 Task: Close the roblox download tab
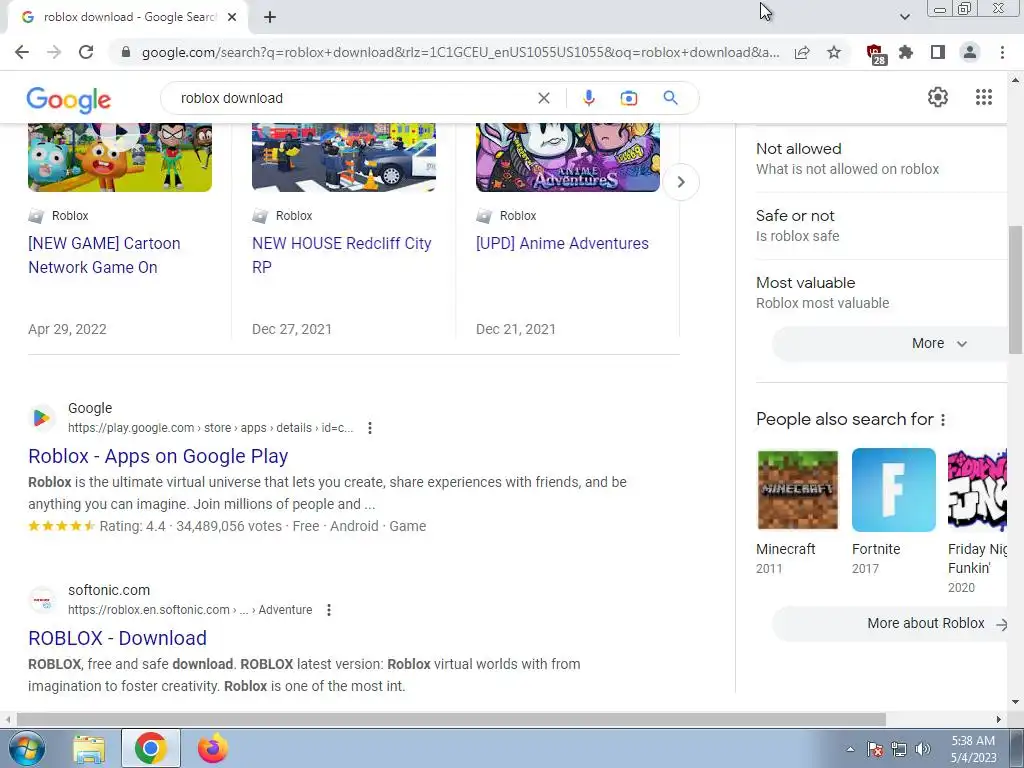(232, 17)
